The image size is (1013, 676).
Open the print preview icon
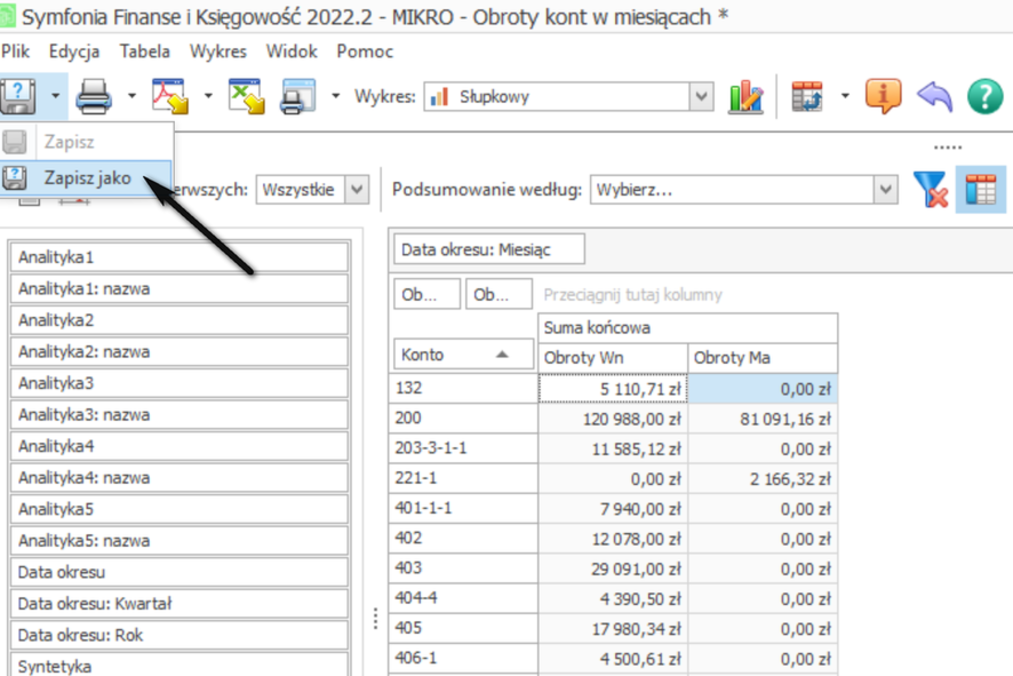[x=298, y=97]
